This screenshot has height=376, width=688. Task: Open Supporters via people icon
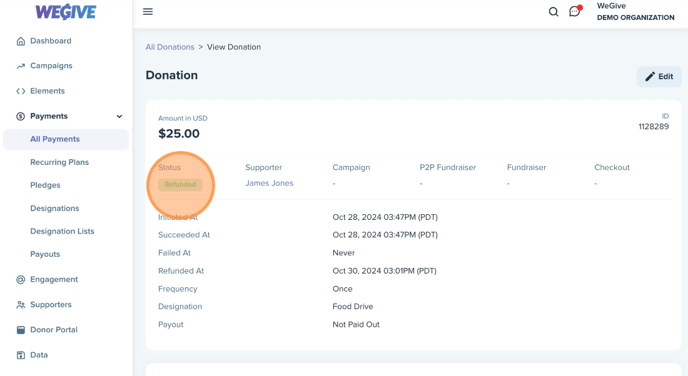point(21,304)
